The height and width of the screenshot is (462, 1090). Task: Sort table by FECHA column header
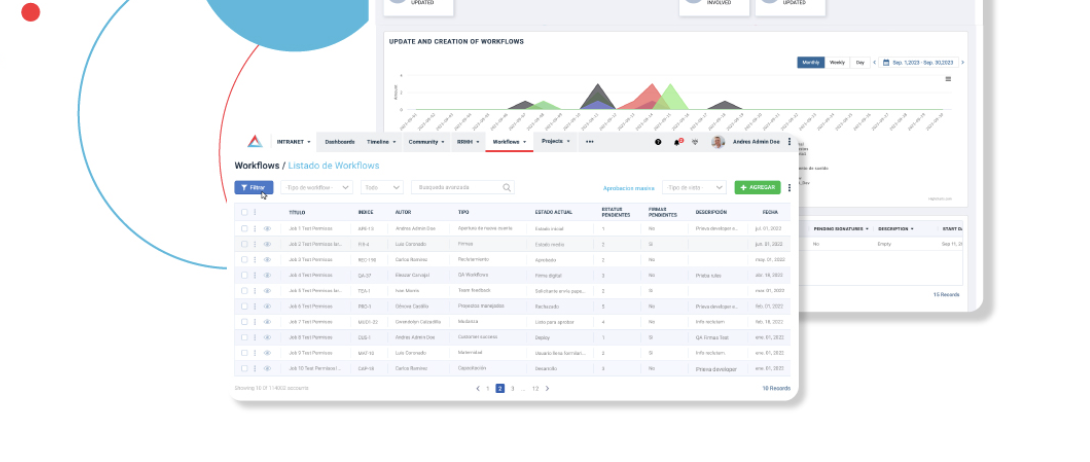click(x=770, y=213)
